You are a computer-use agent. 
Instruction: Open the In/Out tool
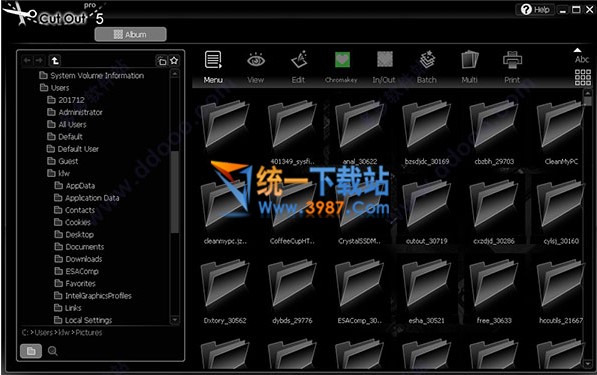384,67
